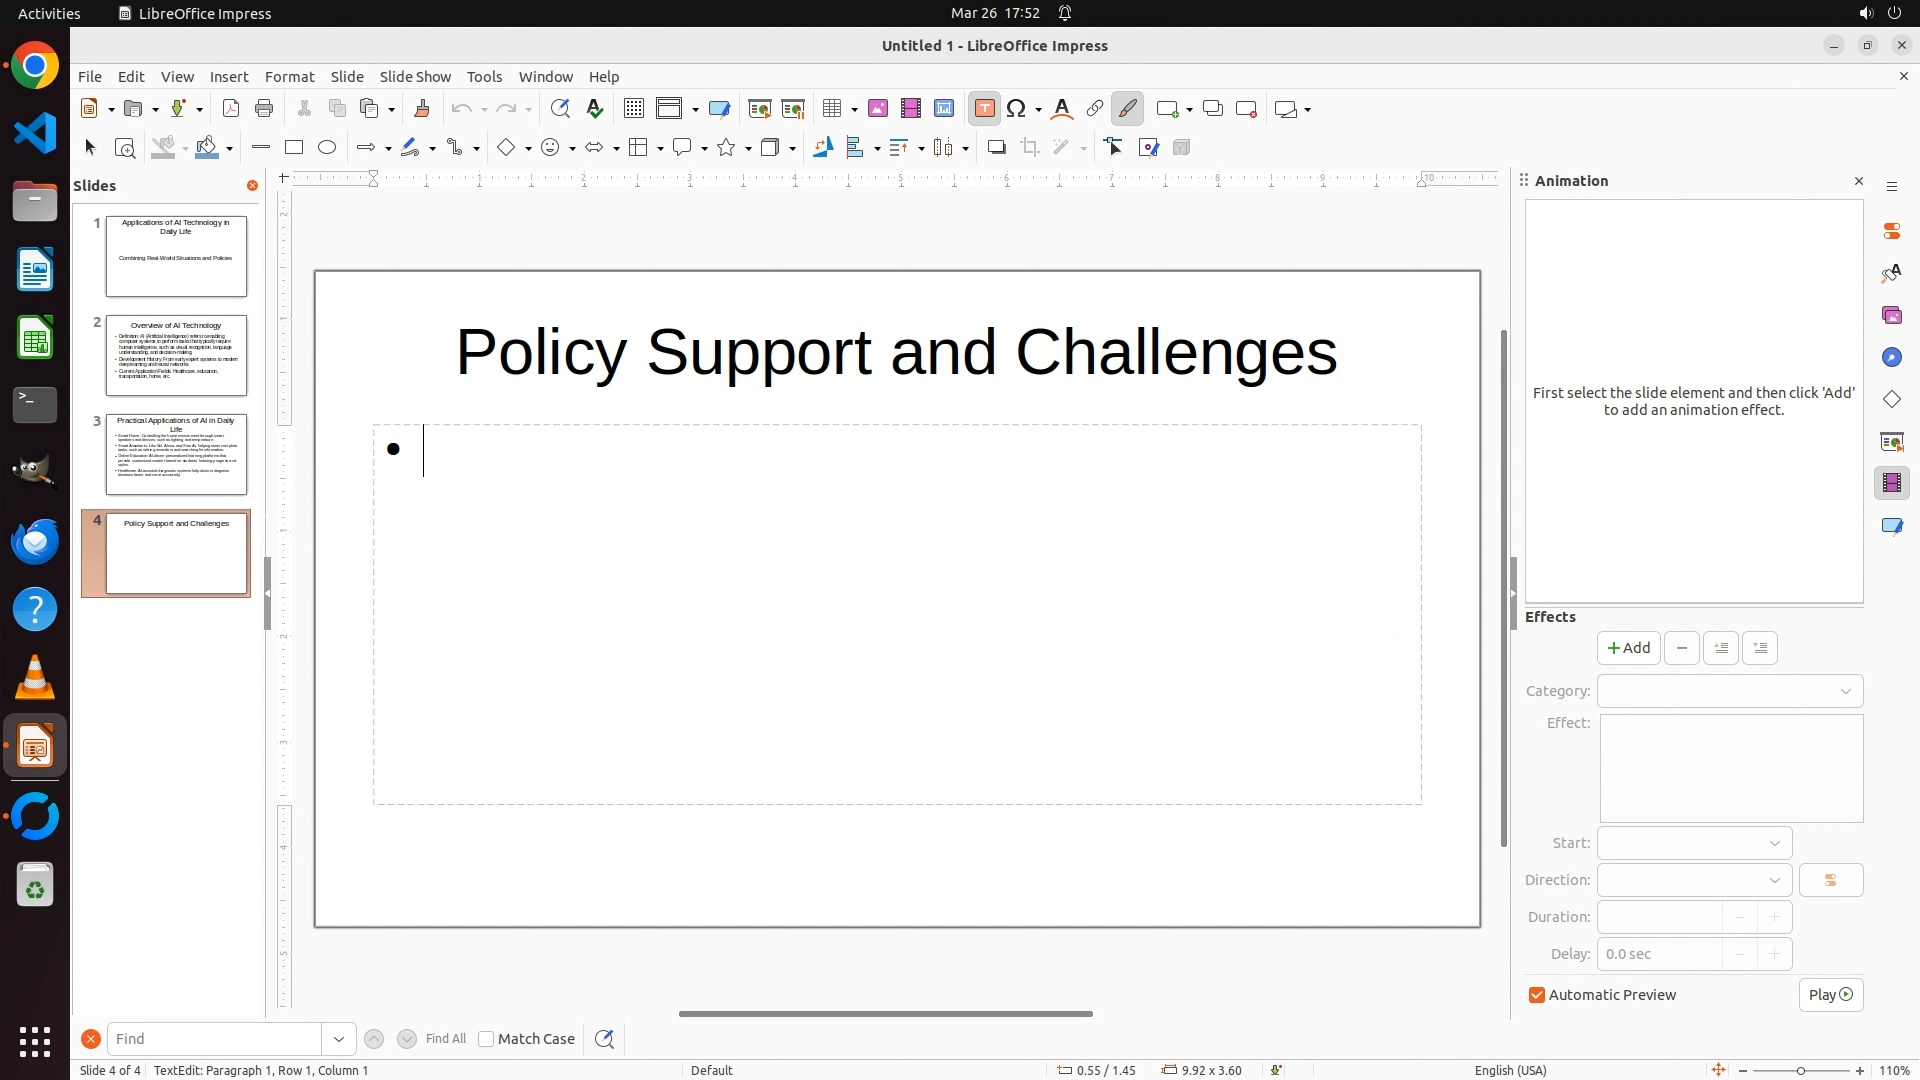This screenshot has height=1080, width=1920.
Task: Disable the Automatic Preview checkbox
Action: pos(1537,995)
